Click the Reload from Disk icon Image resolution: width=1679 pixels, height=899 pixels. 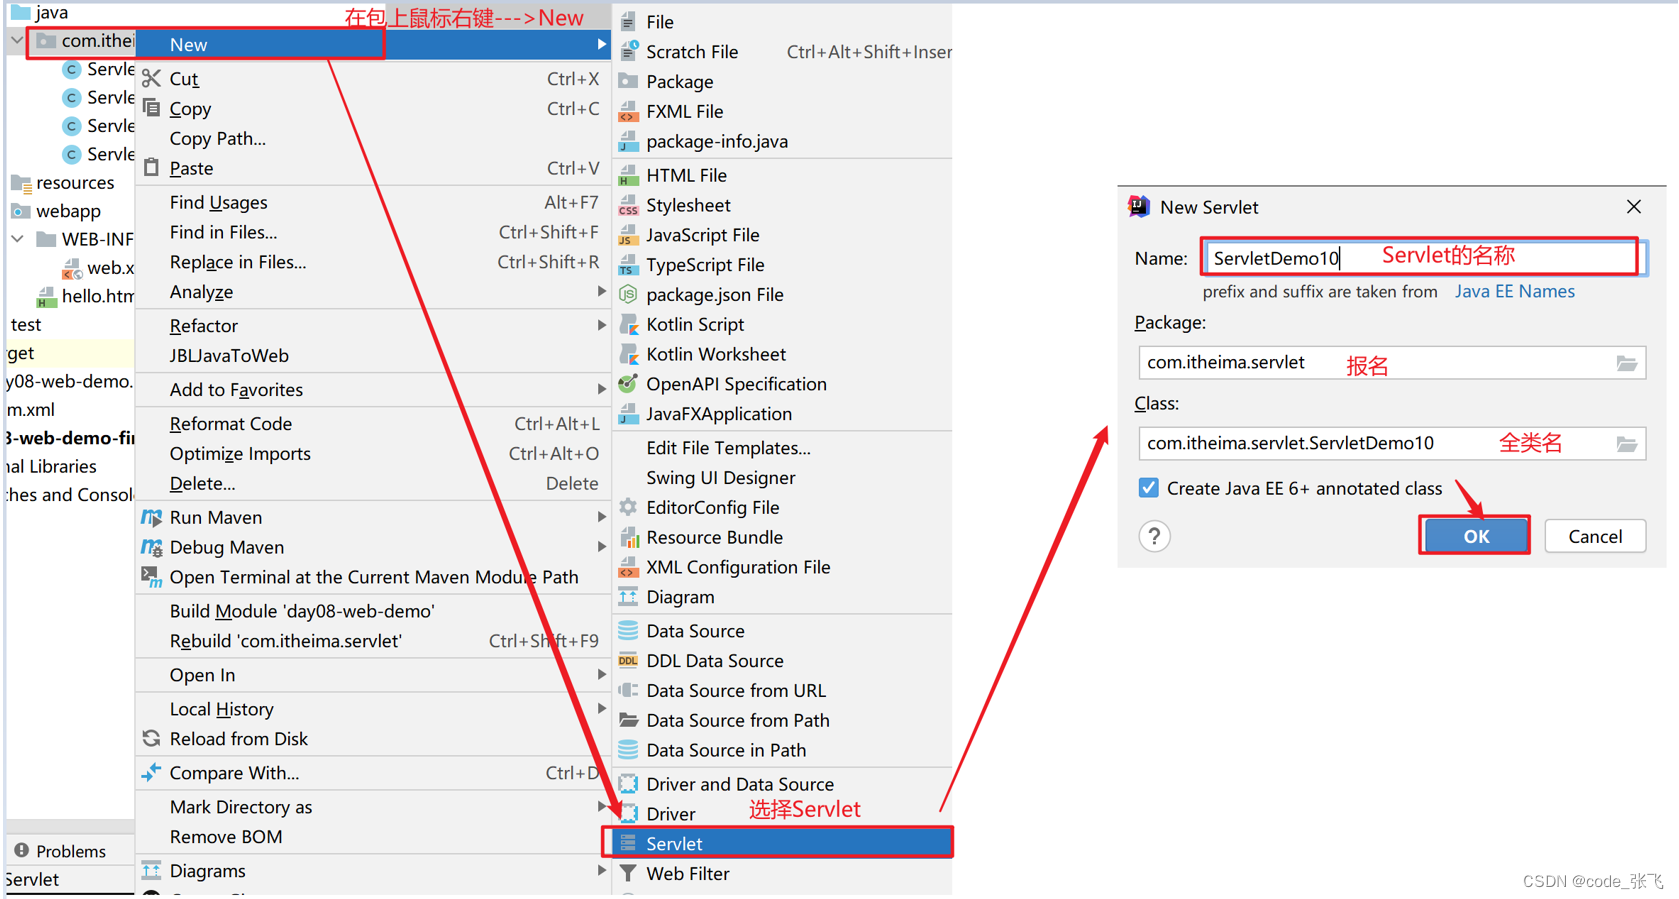(x=151, y=738)
